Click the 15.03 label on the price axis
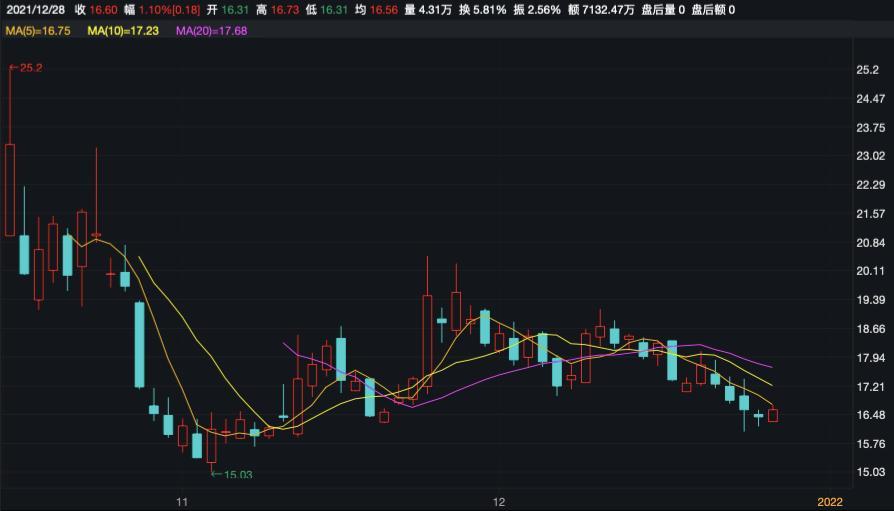The image size is (894, 511). [x=871, y=472]
